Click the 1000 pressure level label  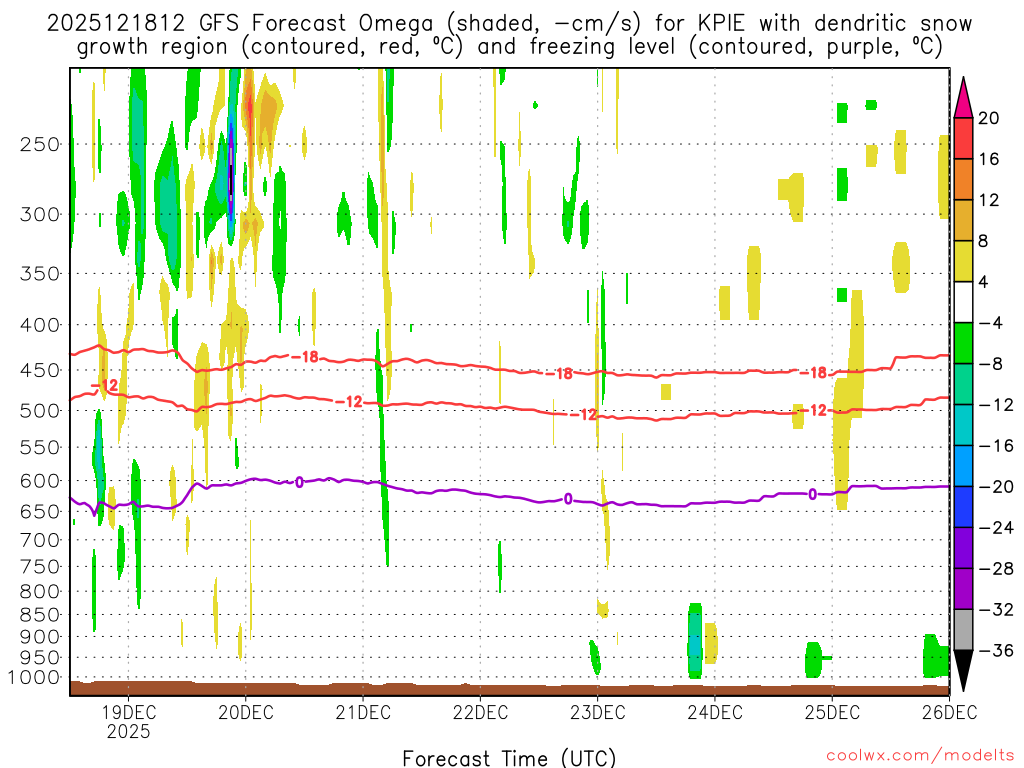pyautogui.click(x=34, y=677)
